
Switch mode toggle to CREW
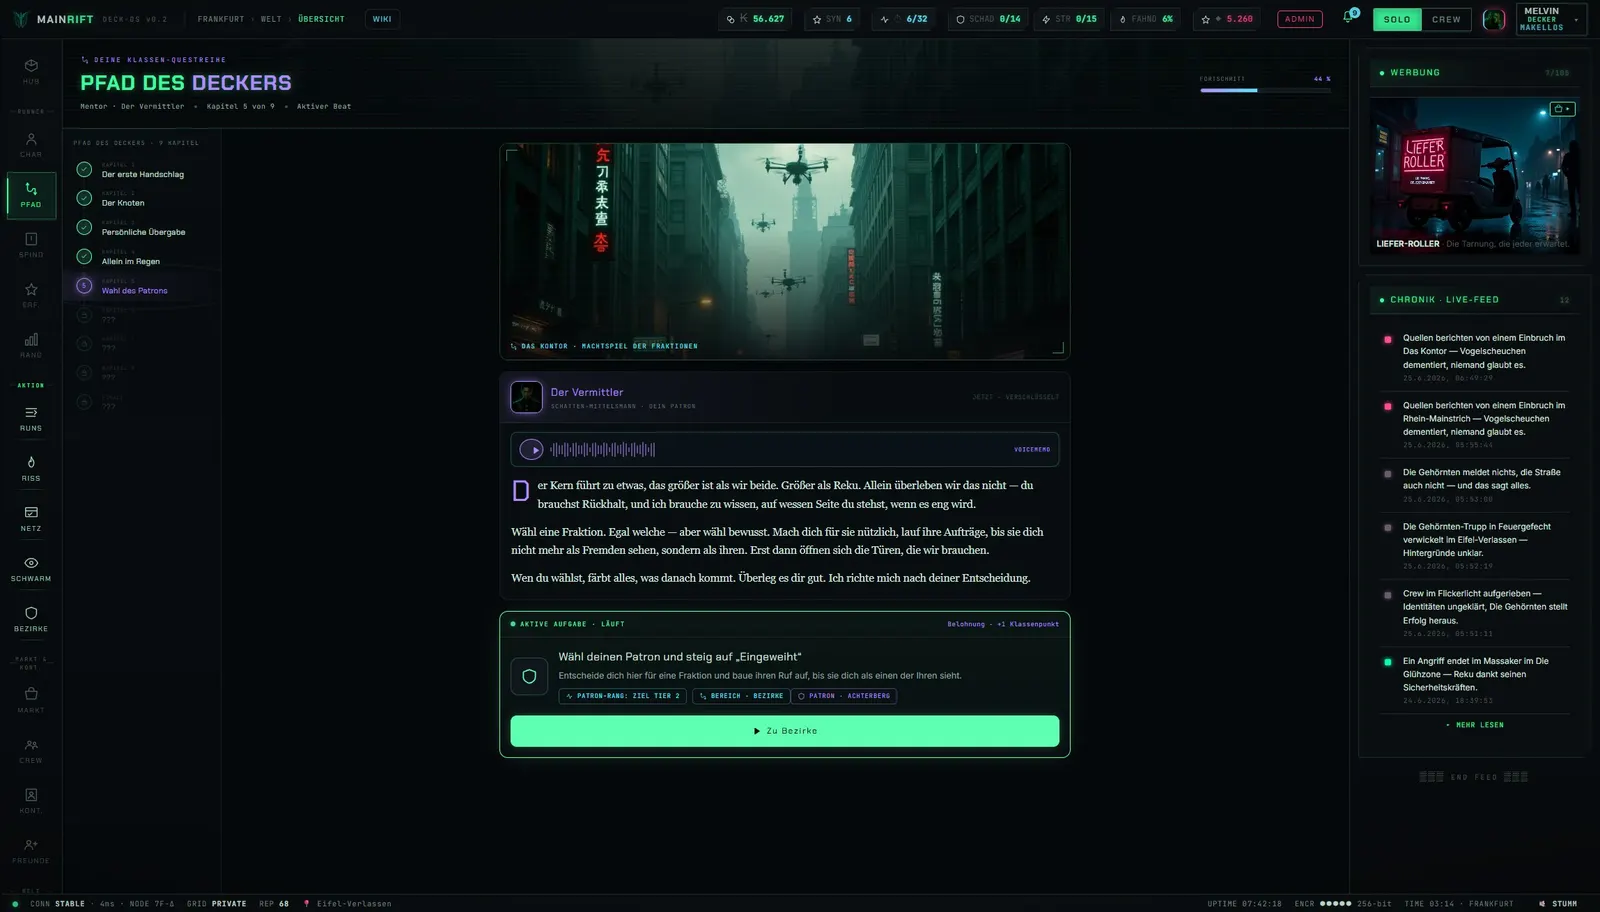(1446, 19)
